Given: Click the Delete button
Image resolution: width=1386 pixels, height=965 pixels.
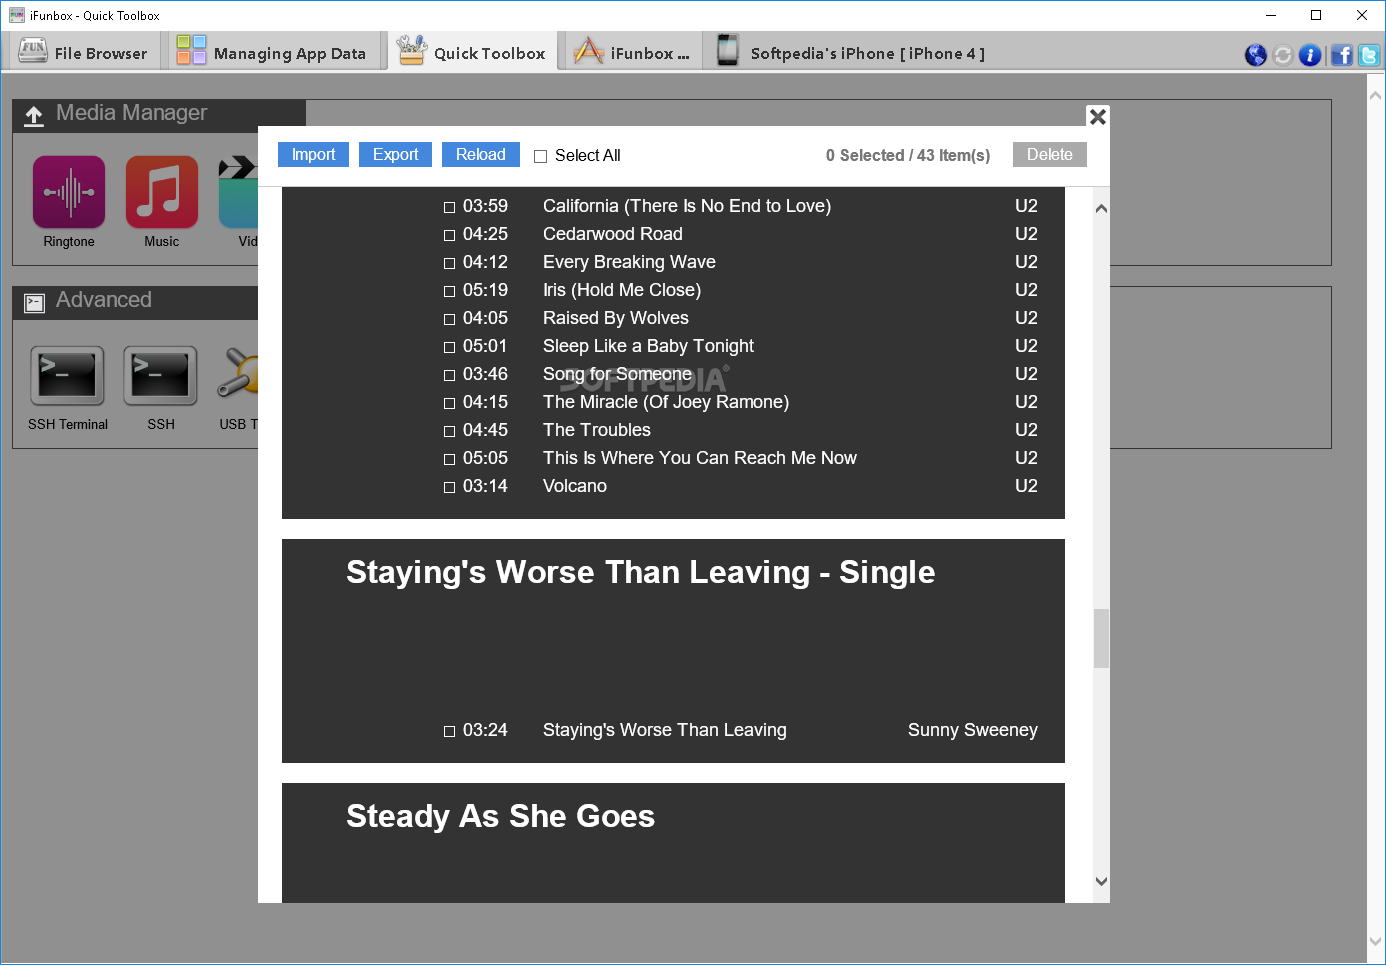Looking at the screenshot, I should (x=1049, y=154).
